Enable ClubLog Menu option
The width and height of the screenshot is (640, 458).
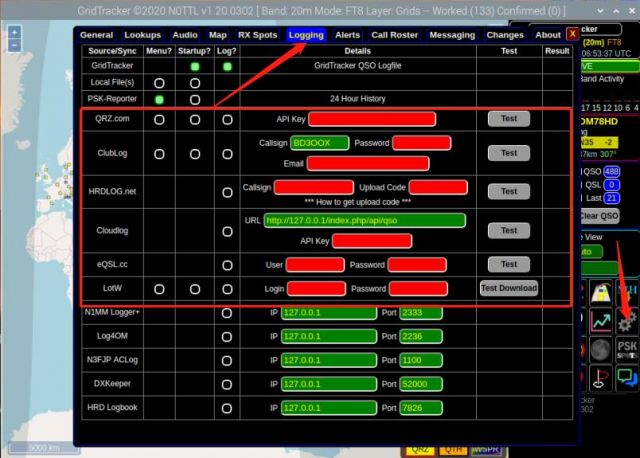pos(159,154)
